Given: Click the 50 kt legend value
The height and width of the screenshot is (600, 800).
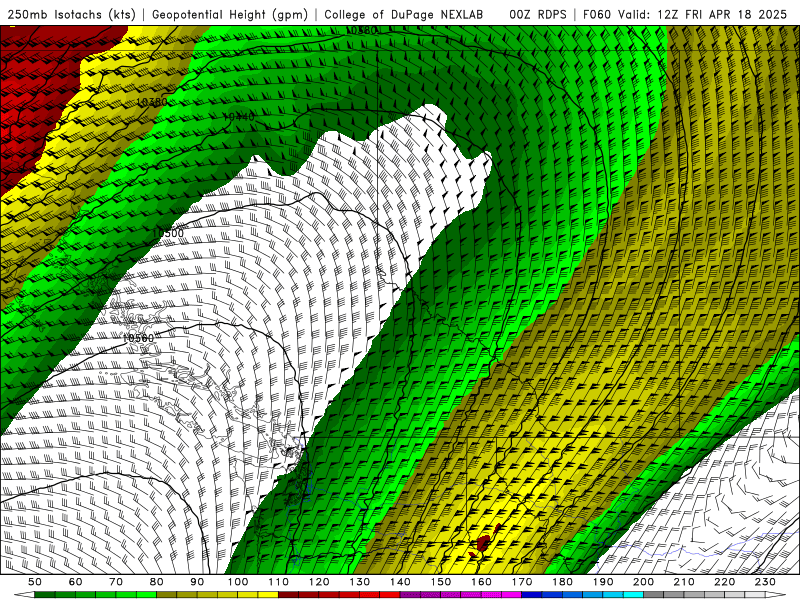Looking at the screenshot, I should click(34, 582).
